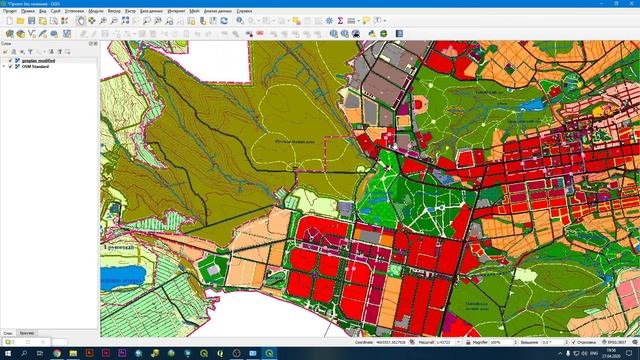The height and width of the screenshot is (360, 640).
Task: Click the EPSG:3857 CRS button
Action: (613, 342)
